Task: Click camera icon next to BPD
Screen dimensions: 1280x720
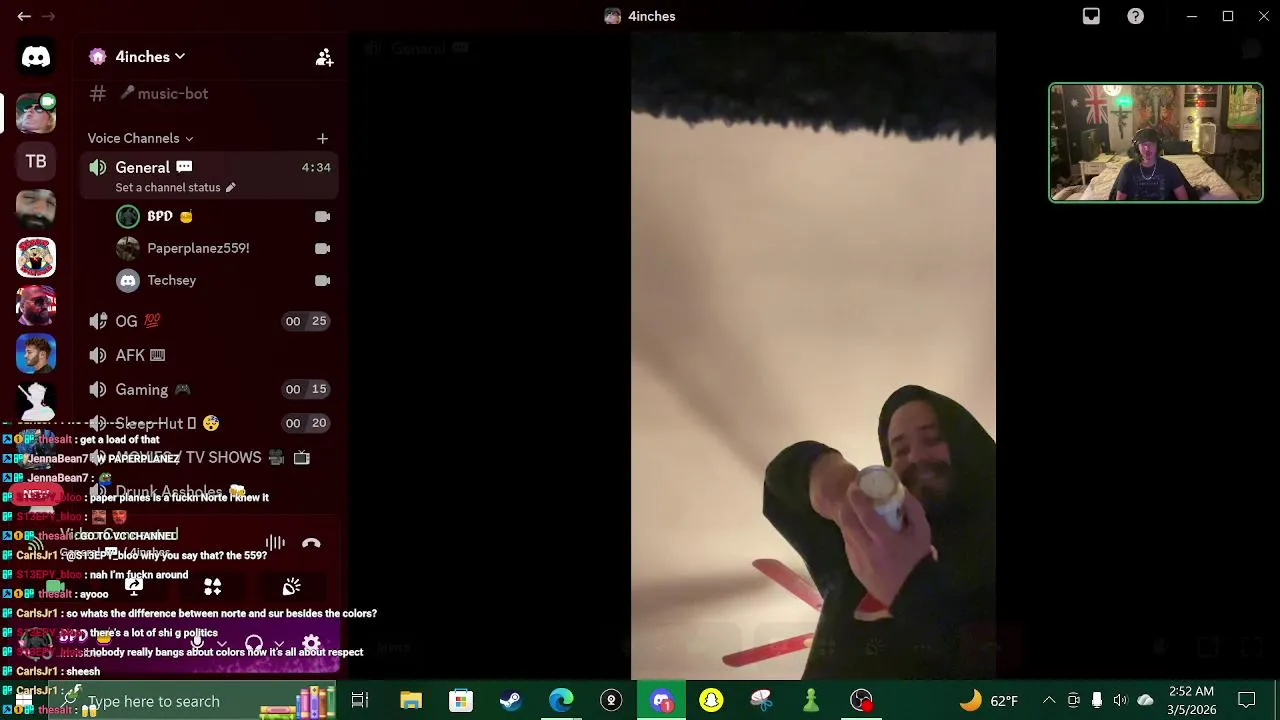Action: pos(322,216)
